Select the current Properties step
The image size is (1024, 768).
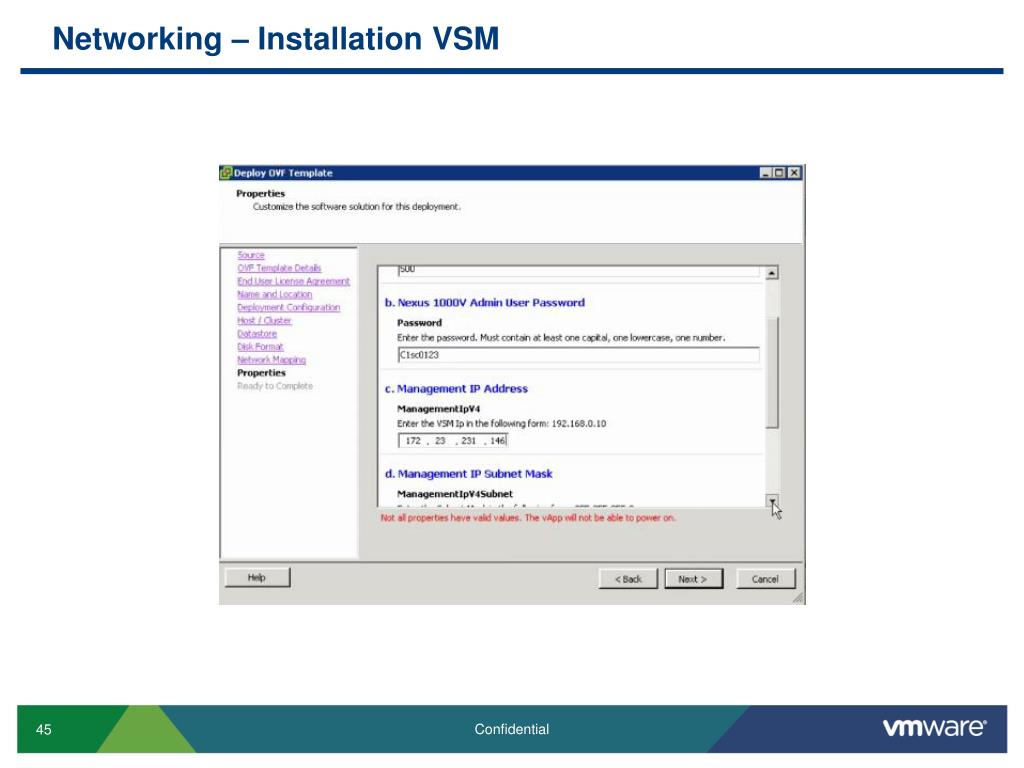261,373
